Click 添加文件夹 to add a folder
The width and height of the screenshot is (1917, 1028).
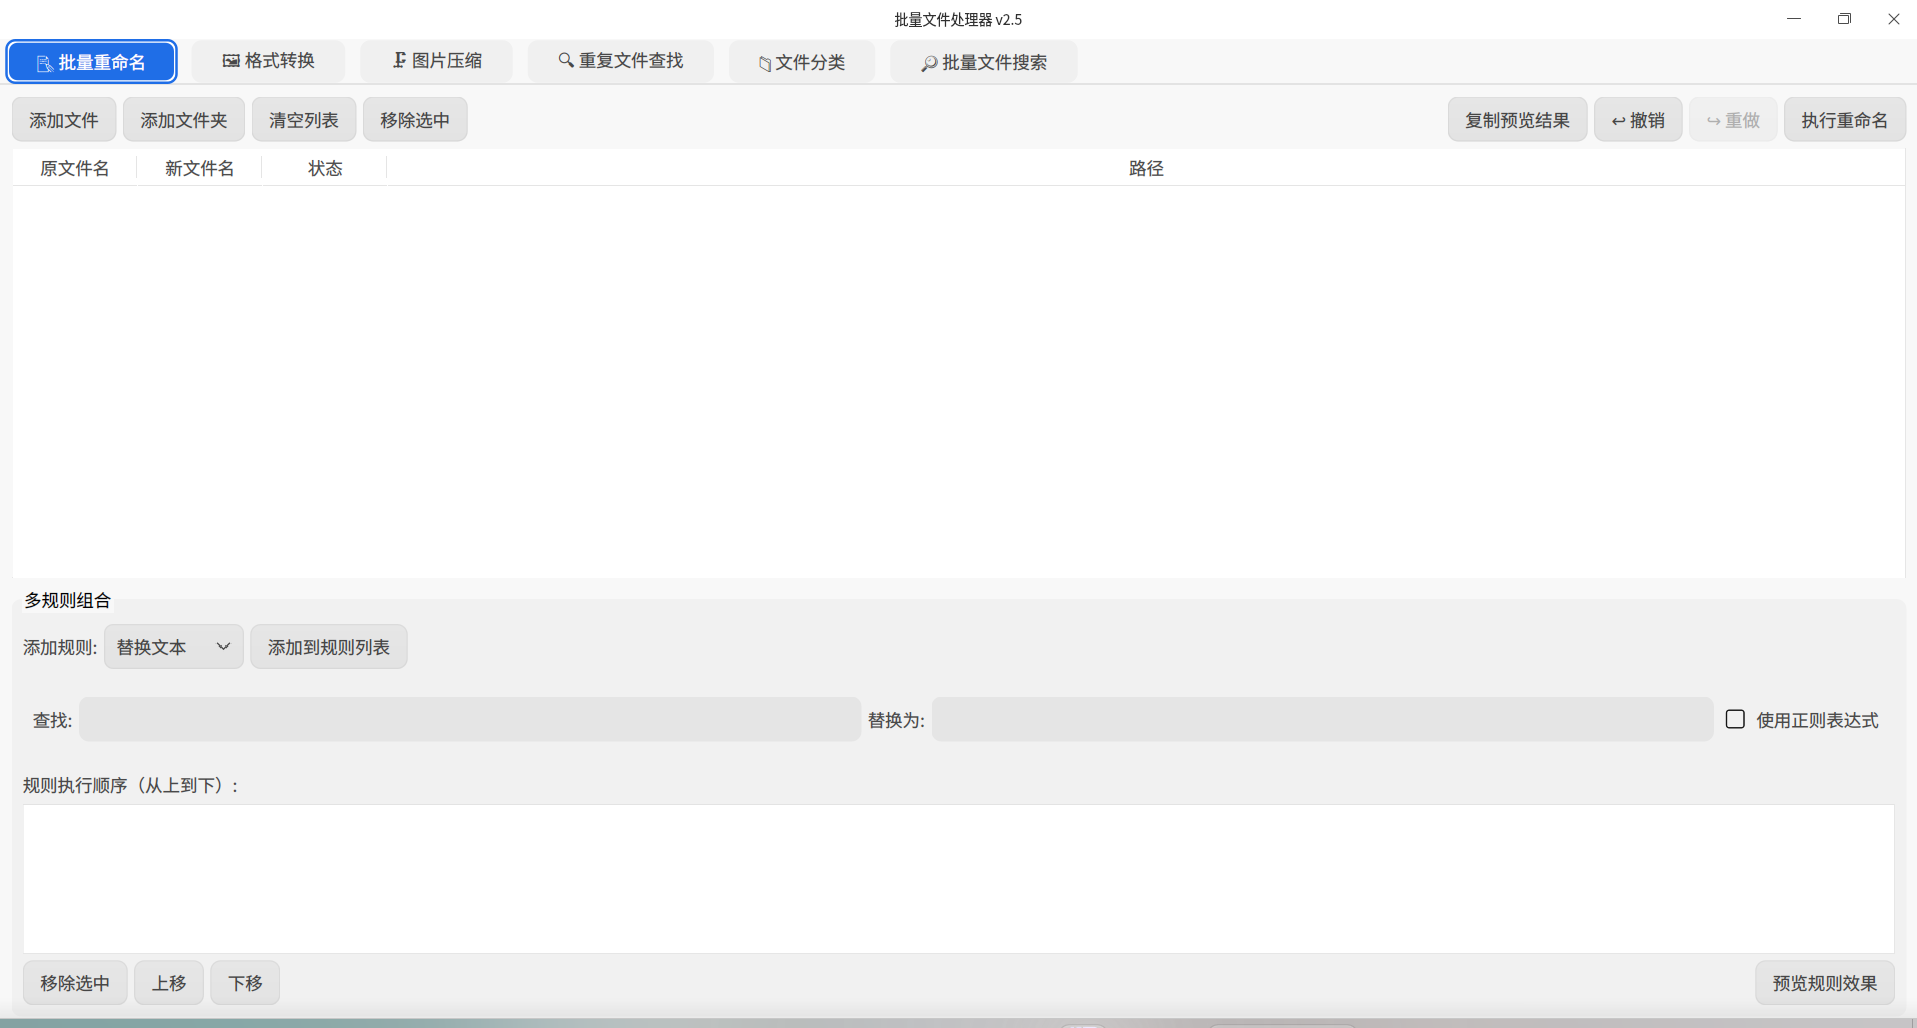click(184, 120)
